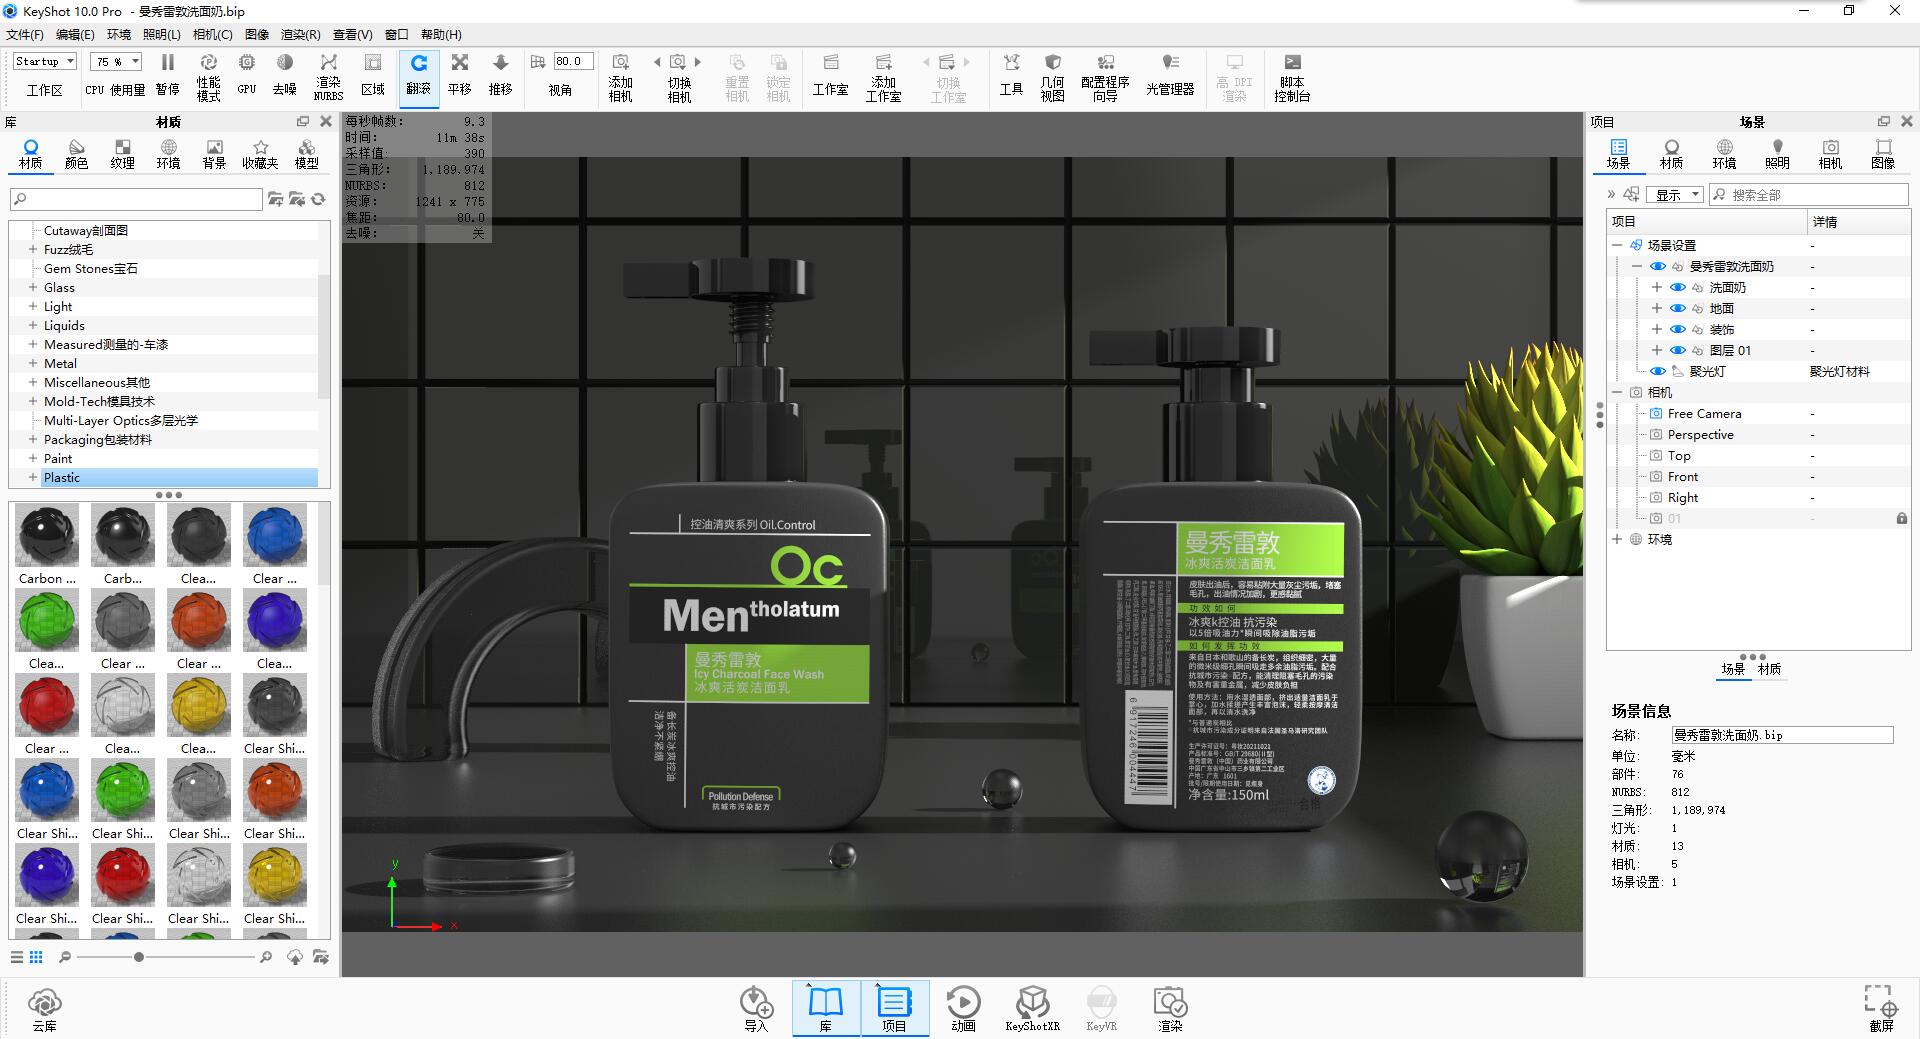Viewport: 1920px width, 1039px height.
Task: Click the material library search box
Action: (x=136, y=199)
